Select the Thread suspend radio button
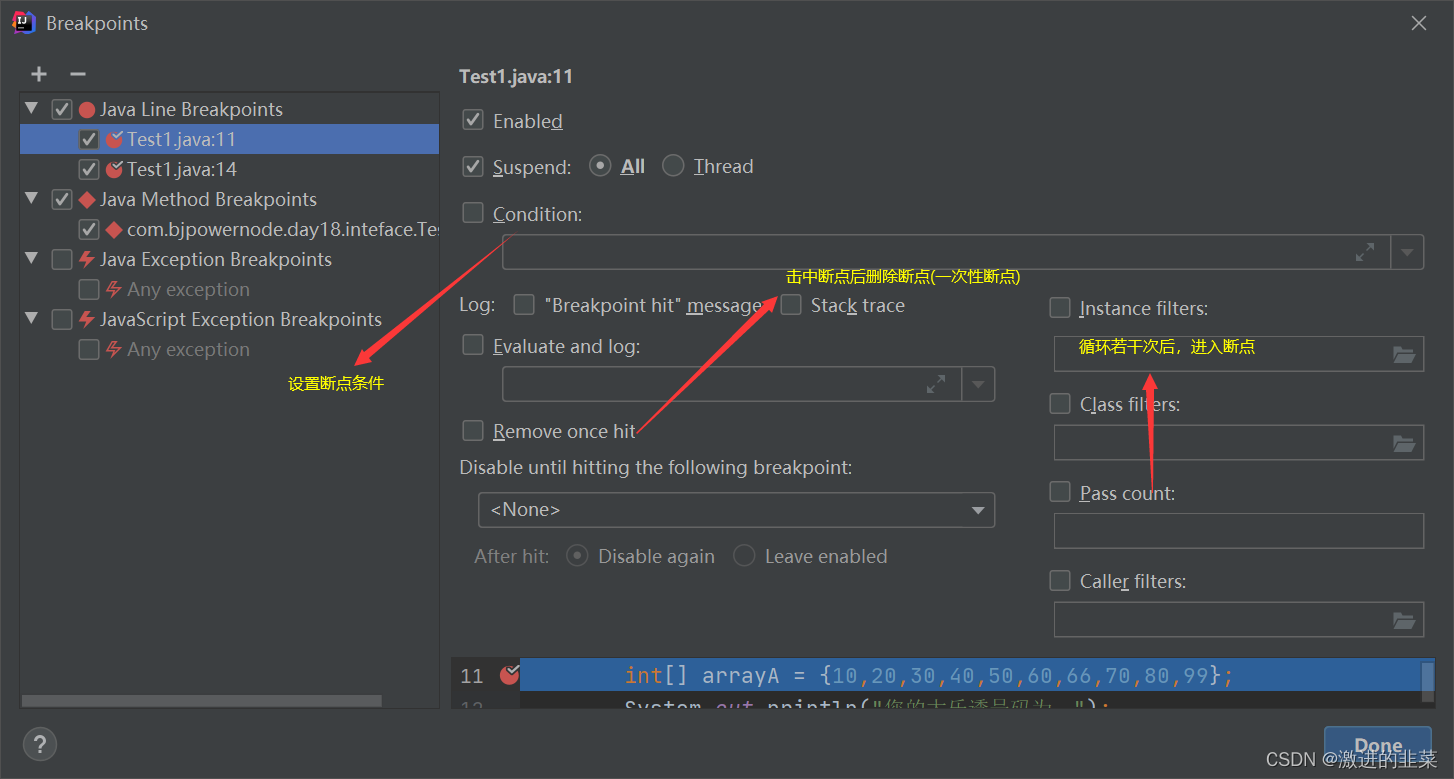The image size is (1454, 779). [x=674, y=166]
